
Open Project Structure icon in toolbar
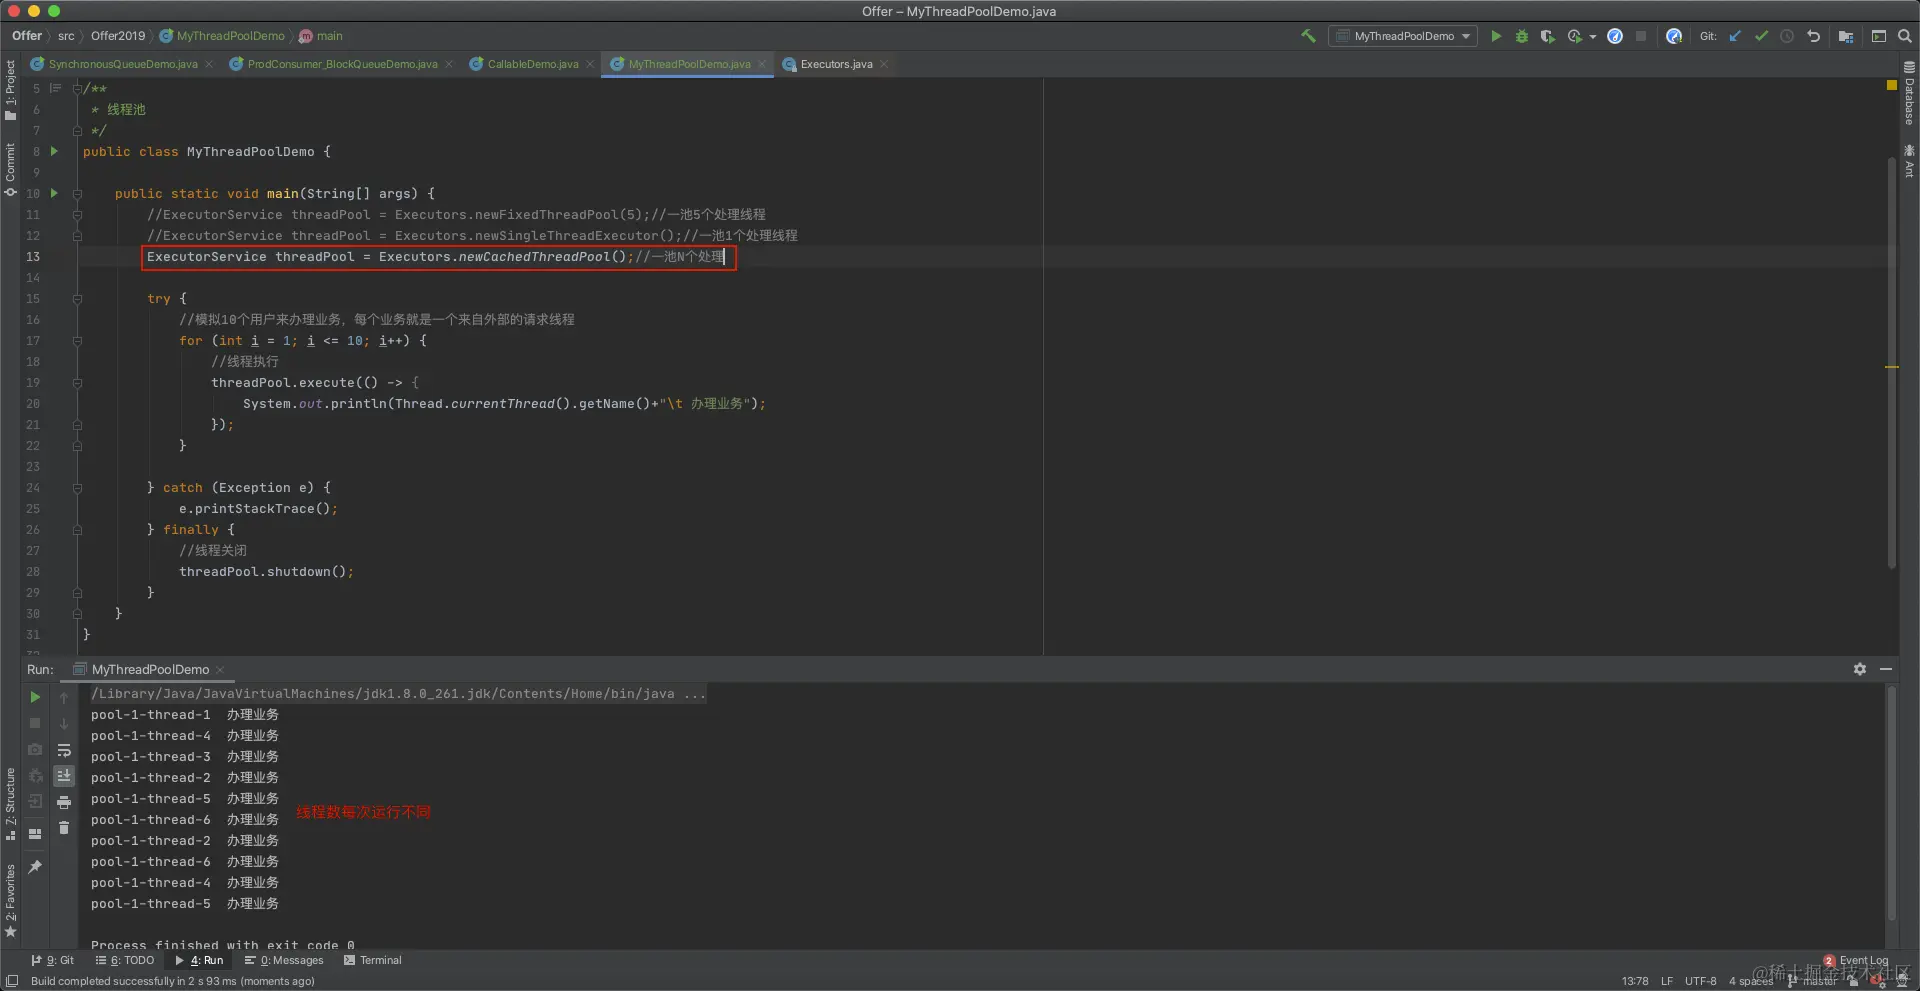point(1846,36)
